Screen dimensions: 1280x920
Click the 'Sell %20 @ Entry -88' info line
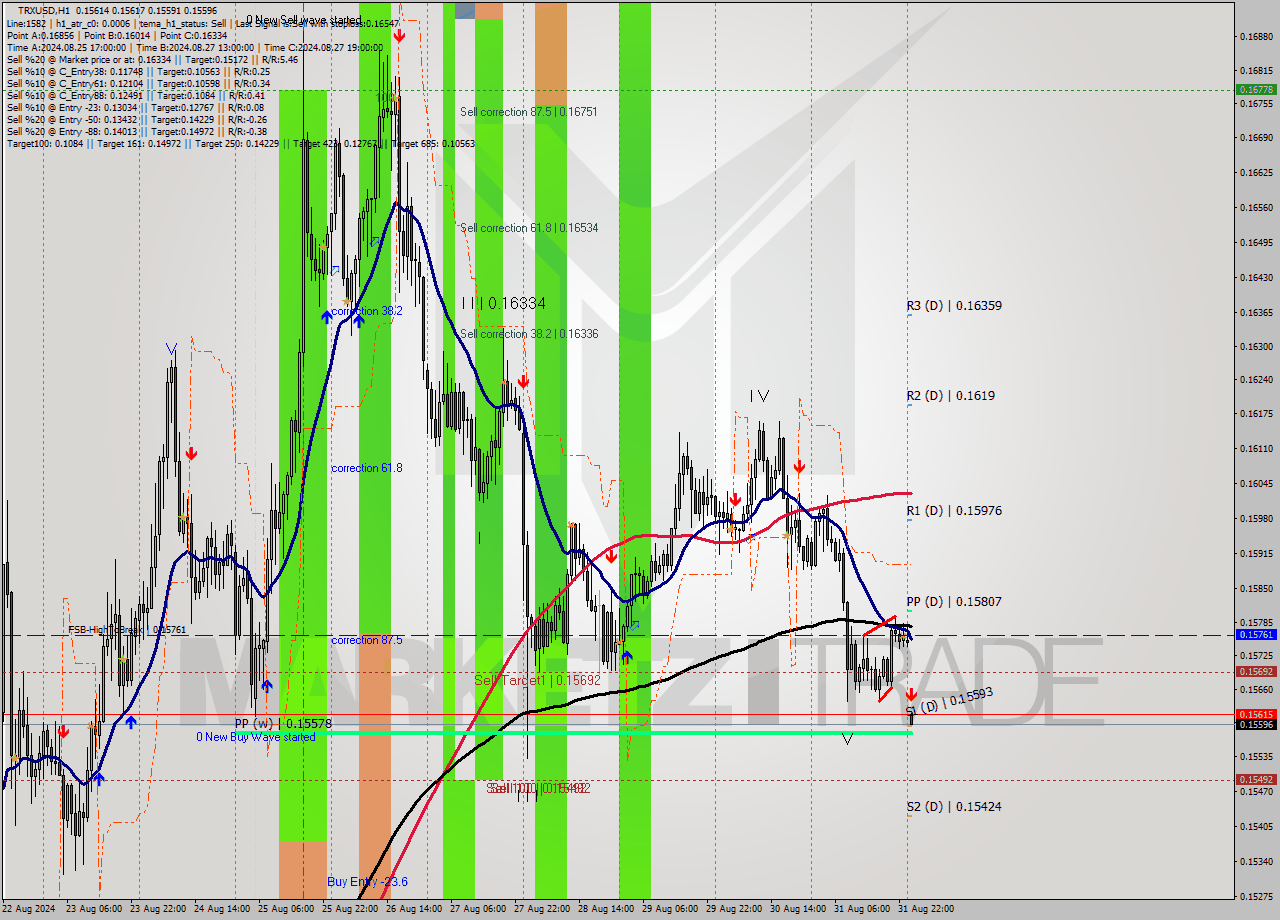[x=137, y=131]
